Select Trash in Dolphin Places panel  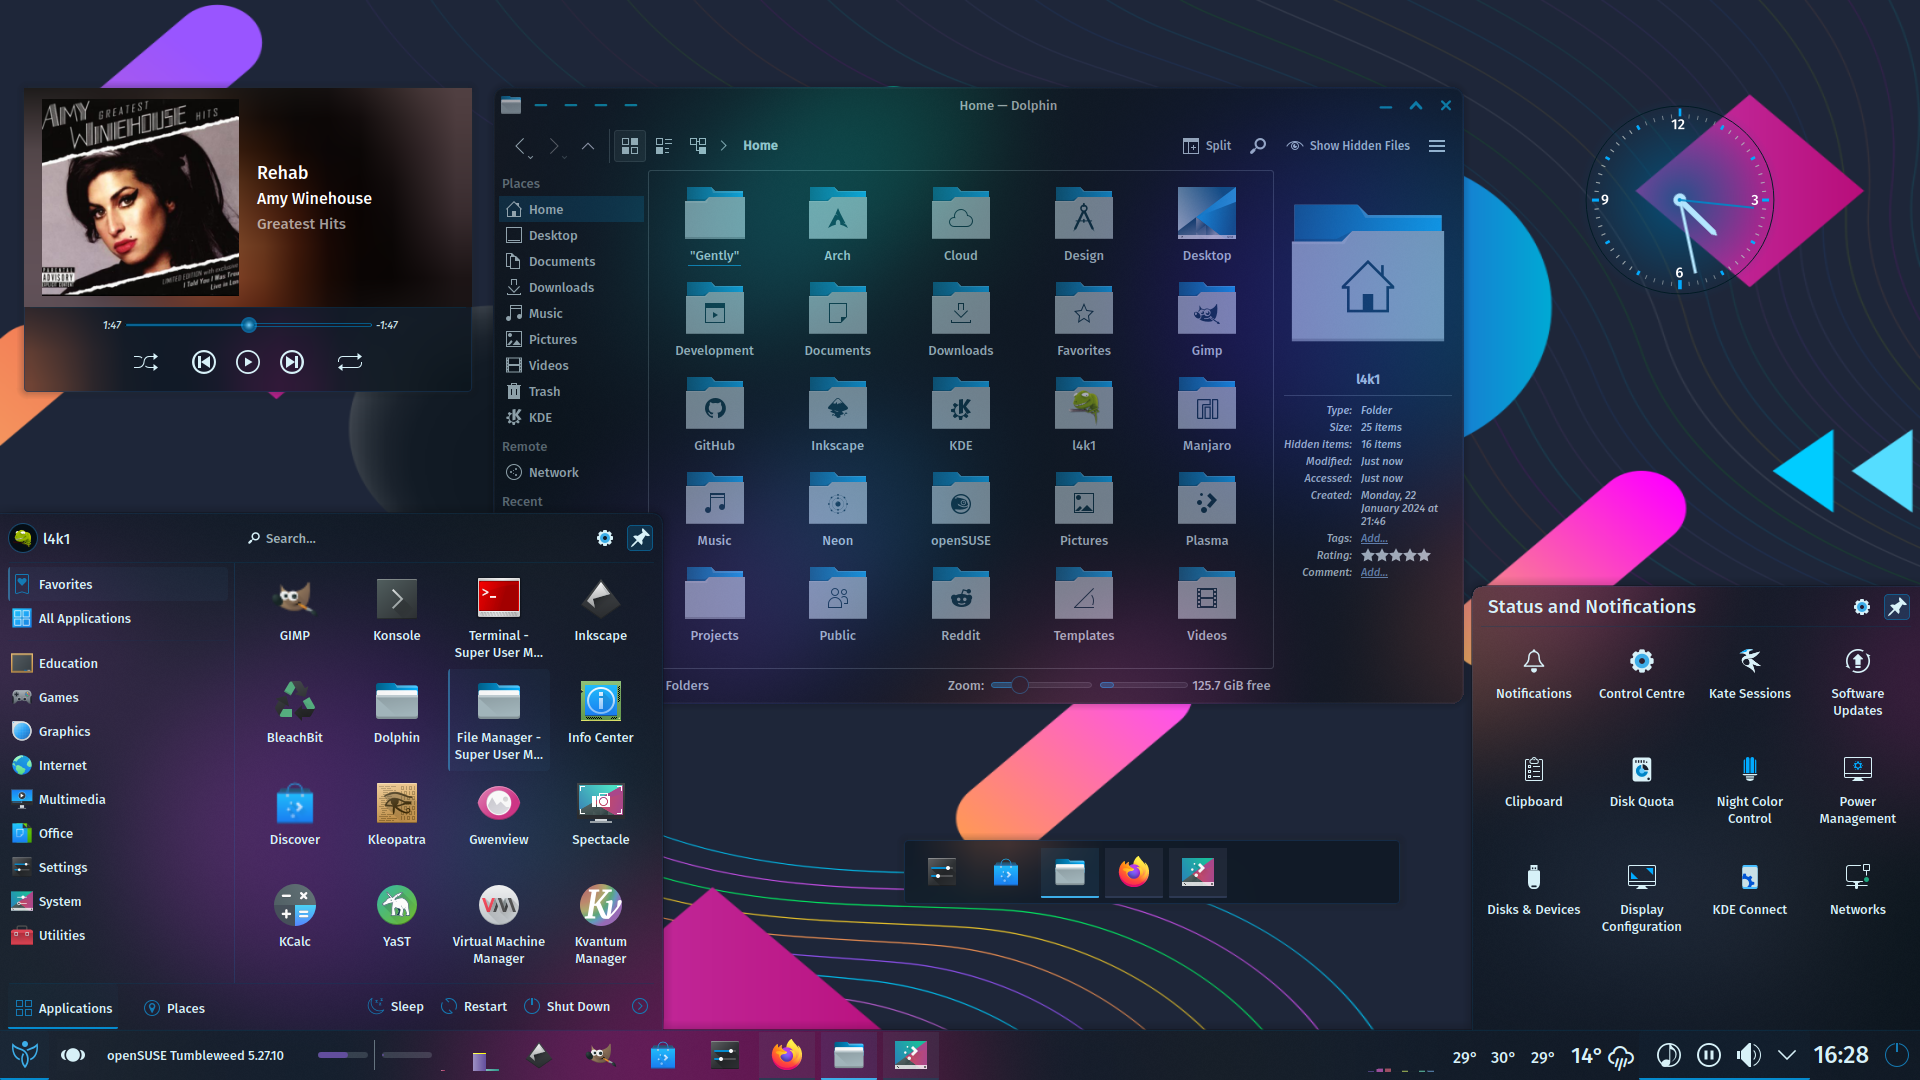tap(571, 391)
